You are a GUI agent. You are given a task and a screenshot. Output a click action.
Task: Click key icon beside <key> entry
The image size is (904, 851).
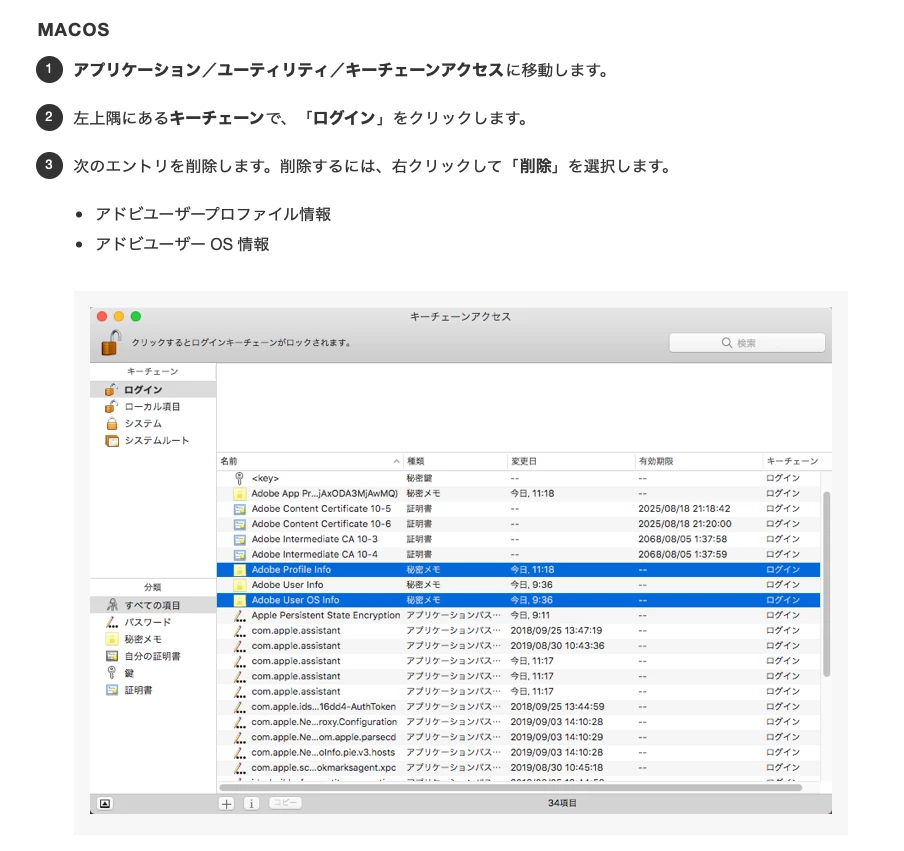coord(239,478)
